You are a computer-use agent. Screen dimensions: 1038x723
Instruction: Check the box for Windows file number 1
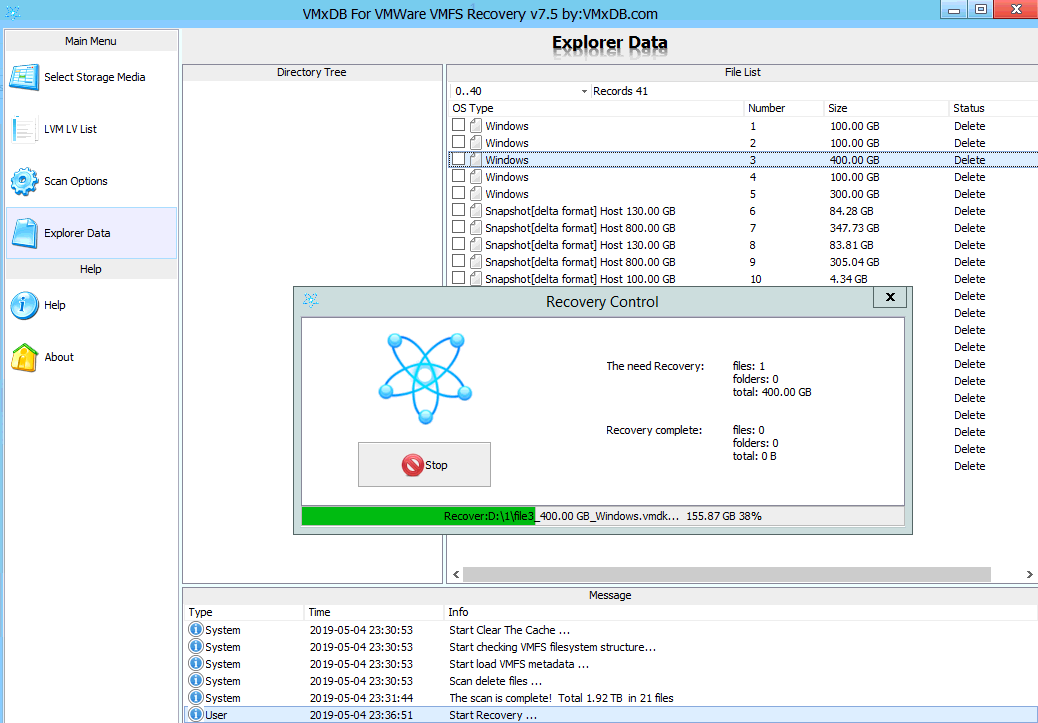click(458, 124)
